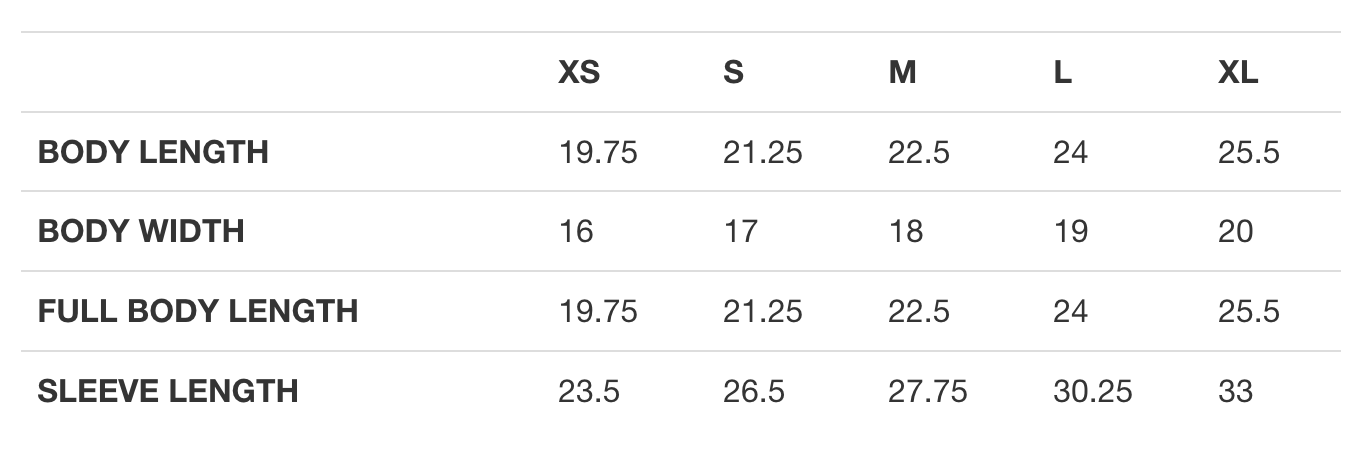Click Sleeve Length value 27.75
Screen dimensions: 1366x450
[x=928, y=390]
